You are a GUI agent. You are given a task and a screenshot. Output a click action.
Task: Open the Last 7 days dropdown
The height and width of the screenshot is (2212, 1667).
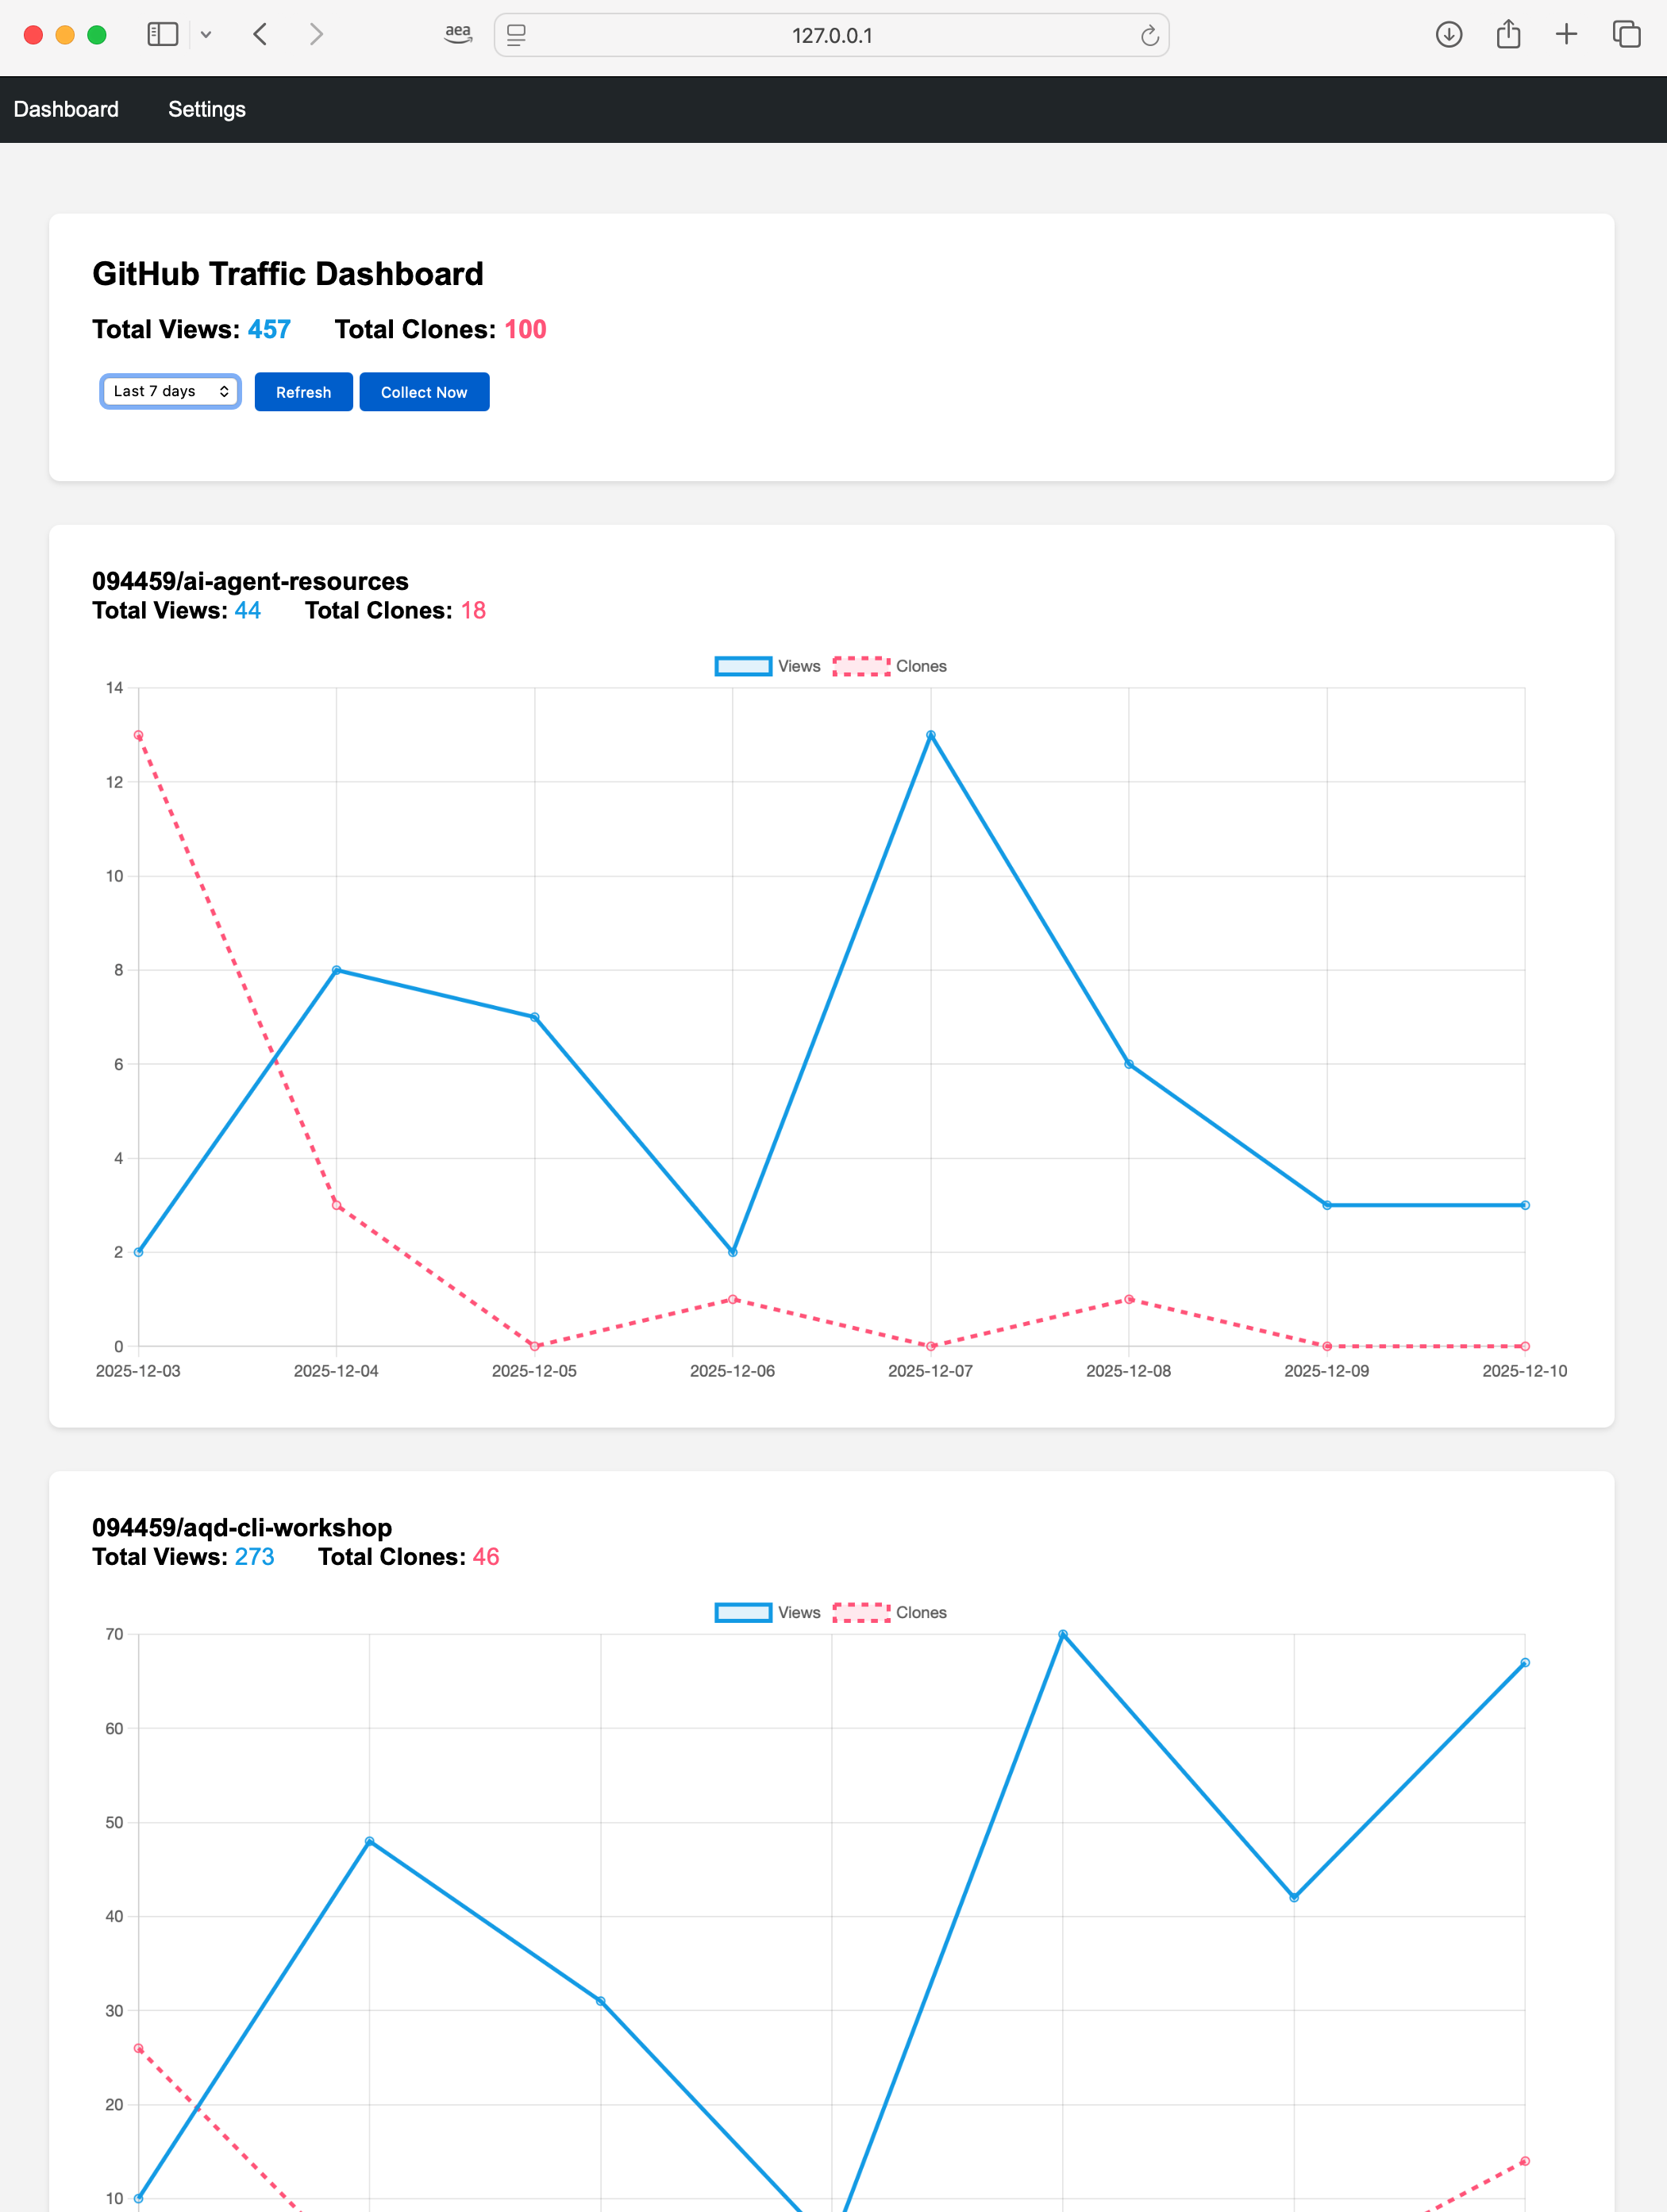click(x=170, y=391)
